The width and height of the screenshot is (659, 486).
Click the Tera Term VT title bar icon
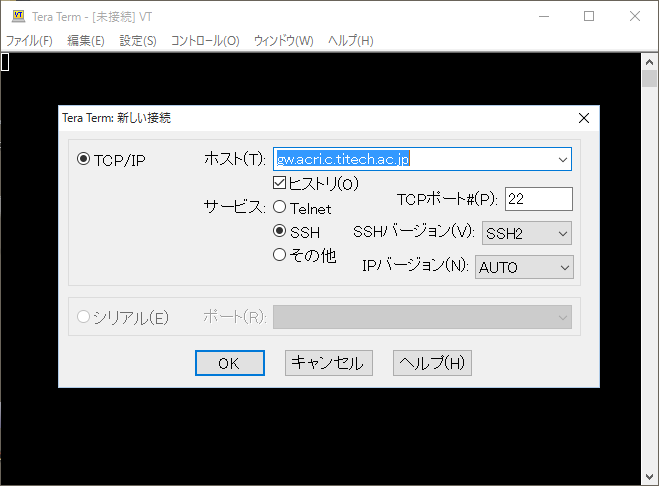(x=18, y=16)
